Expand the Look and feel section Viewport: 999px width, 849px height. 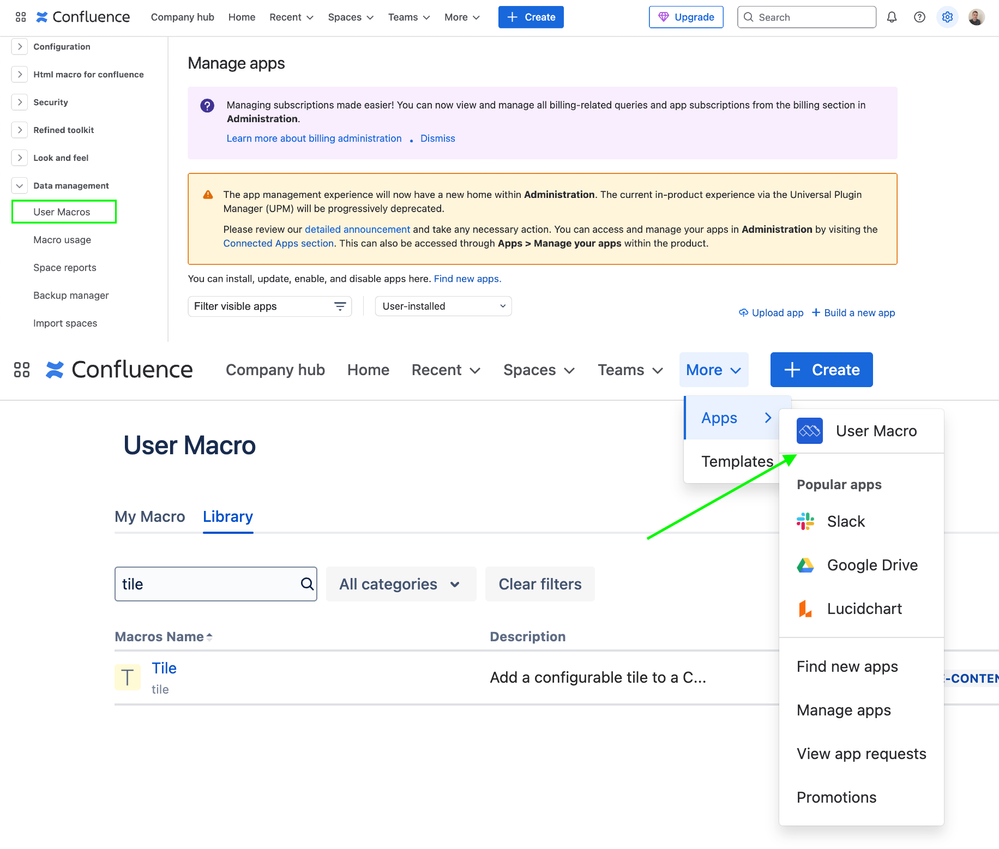[x=20, y=158]
